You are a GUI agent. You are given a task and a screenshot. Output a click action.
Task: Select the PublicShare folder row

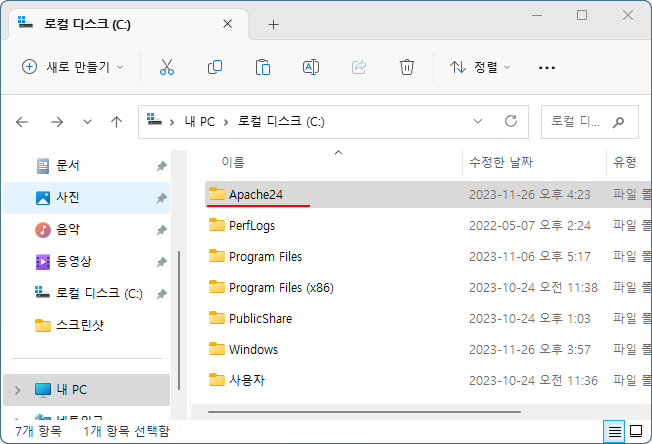[x=428, y=318]
